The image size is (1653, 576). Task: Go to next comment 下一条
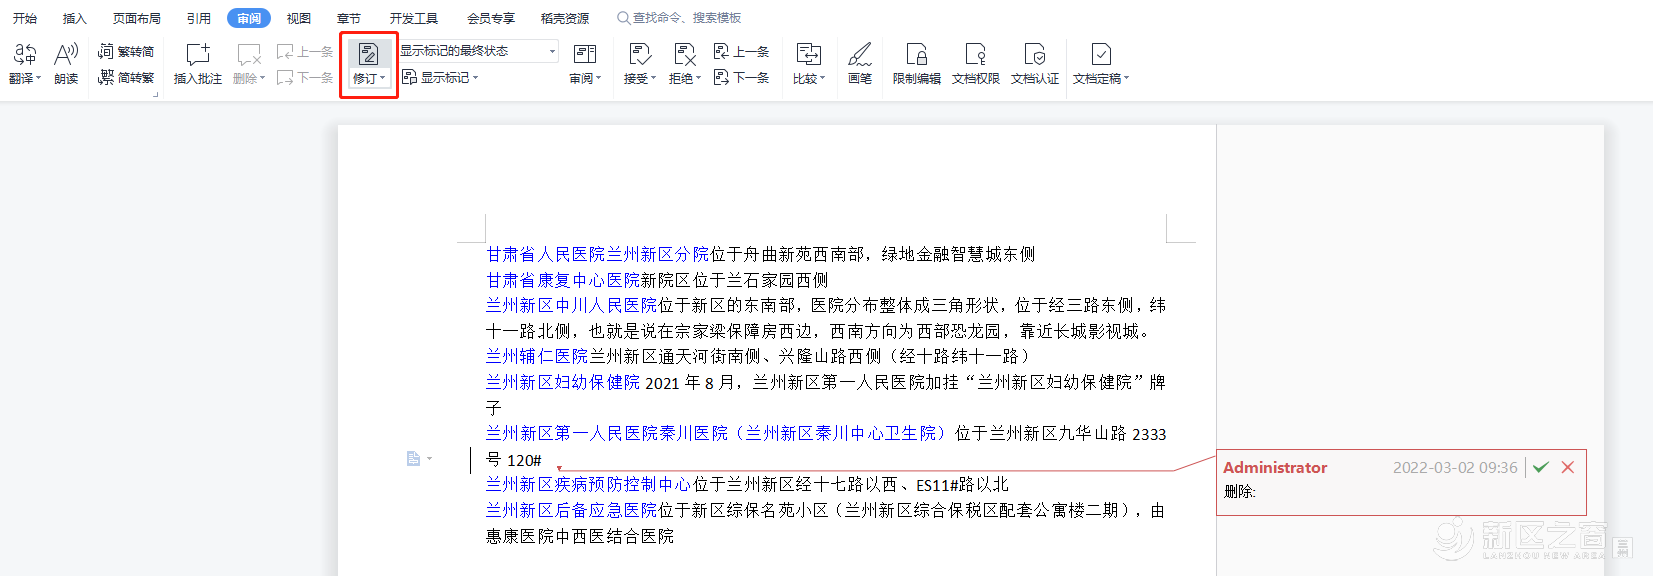pyautogui.click(x=305, y=77)
